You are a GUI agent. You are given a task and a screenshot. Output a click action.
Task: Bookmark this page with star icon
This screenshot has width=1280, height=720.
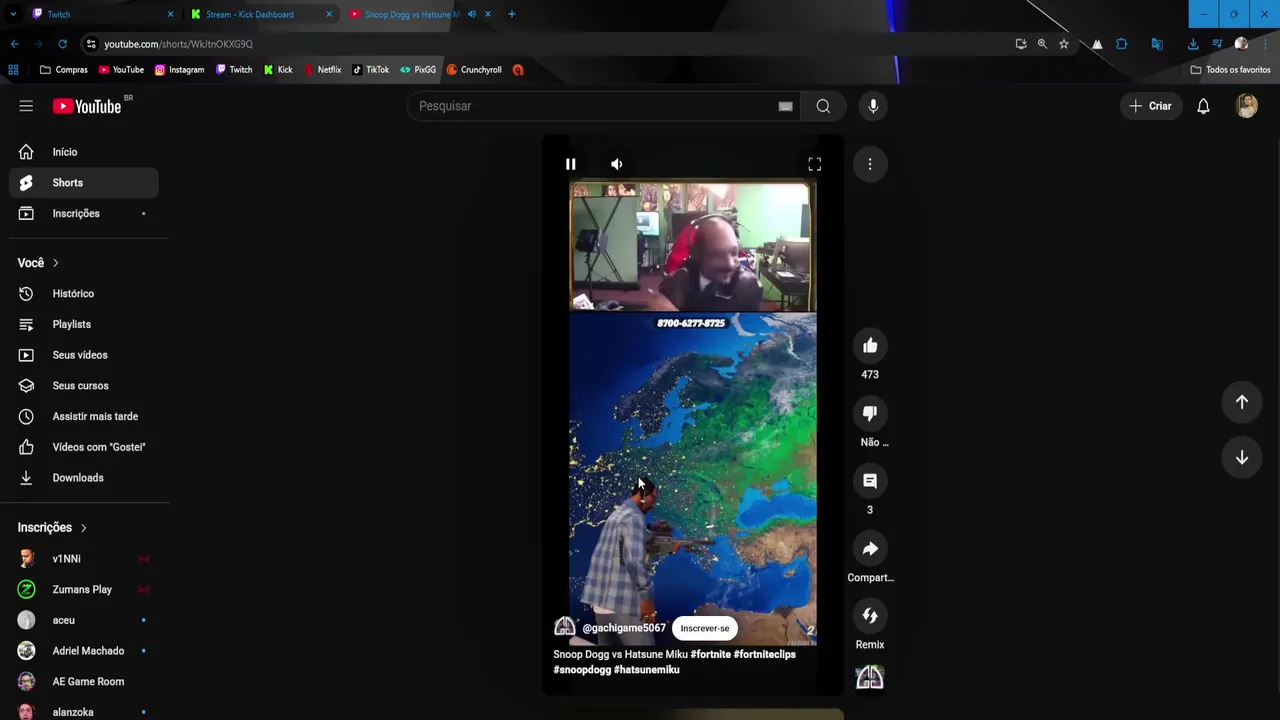1064,44
